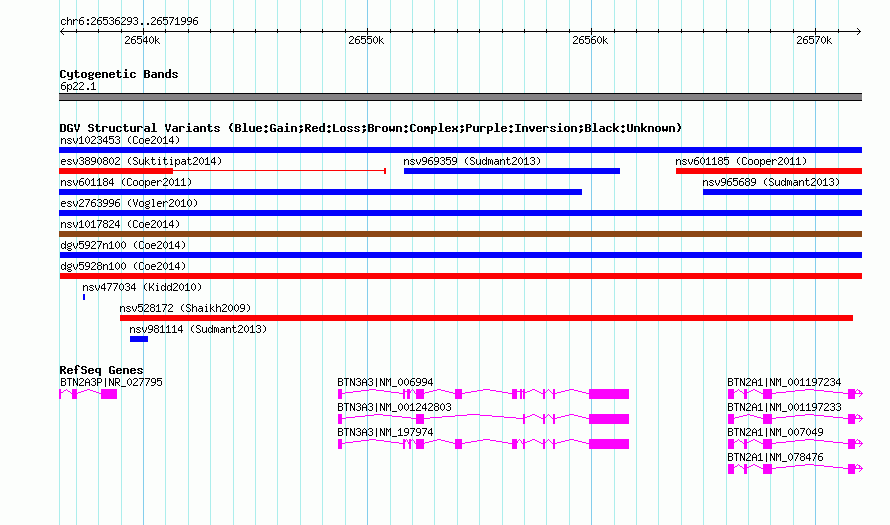The height and width of the screenshot is (525, 890).
Task: Select the nsv601185 (Cooper2011) red bar
Action: point(769,171)
